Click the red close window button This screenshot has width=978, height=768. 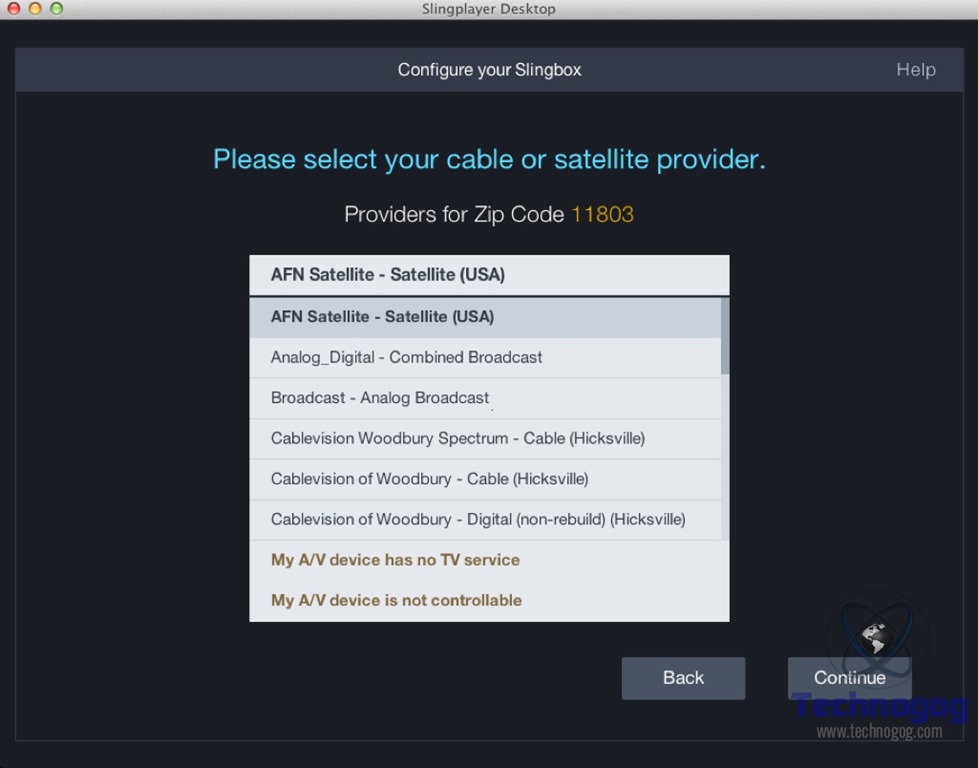point(13,9)
